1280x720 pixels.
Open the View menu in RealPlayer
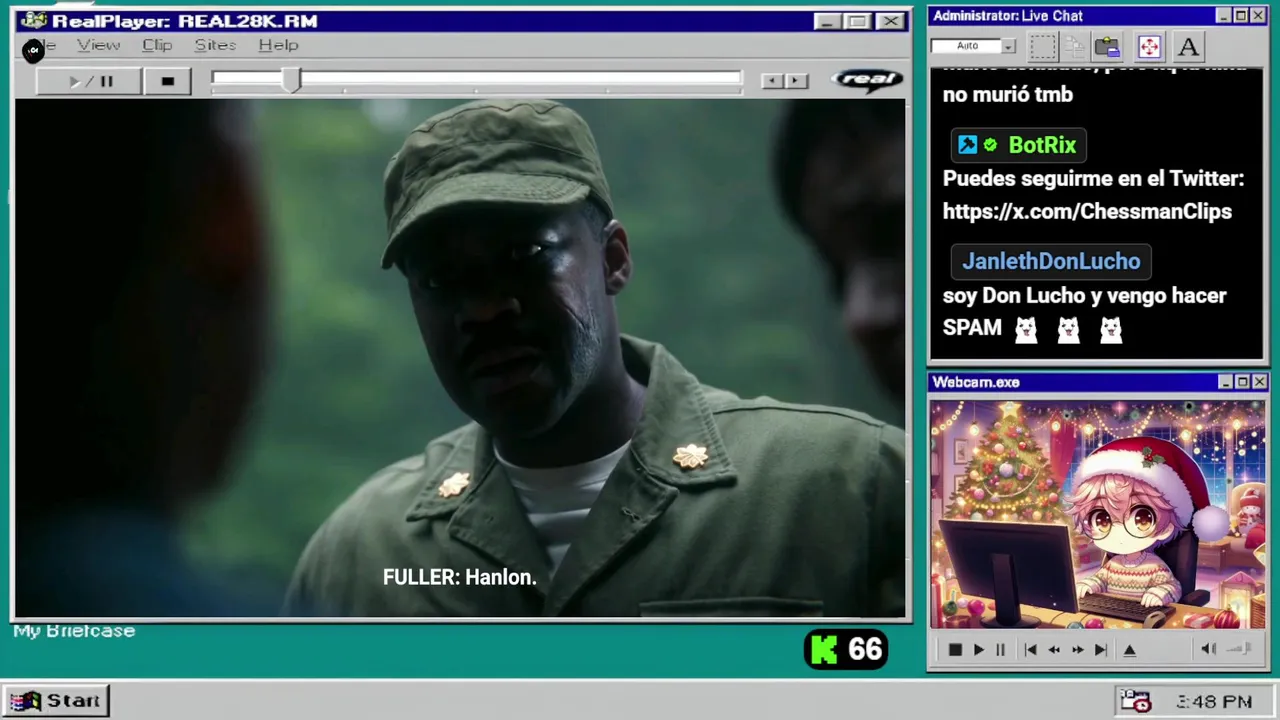click(x=98, y=45)
